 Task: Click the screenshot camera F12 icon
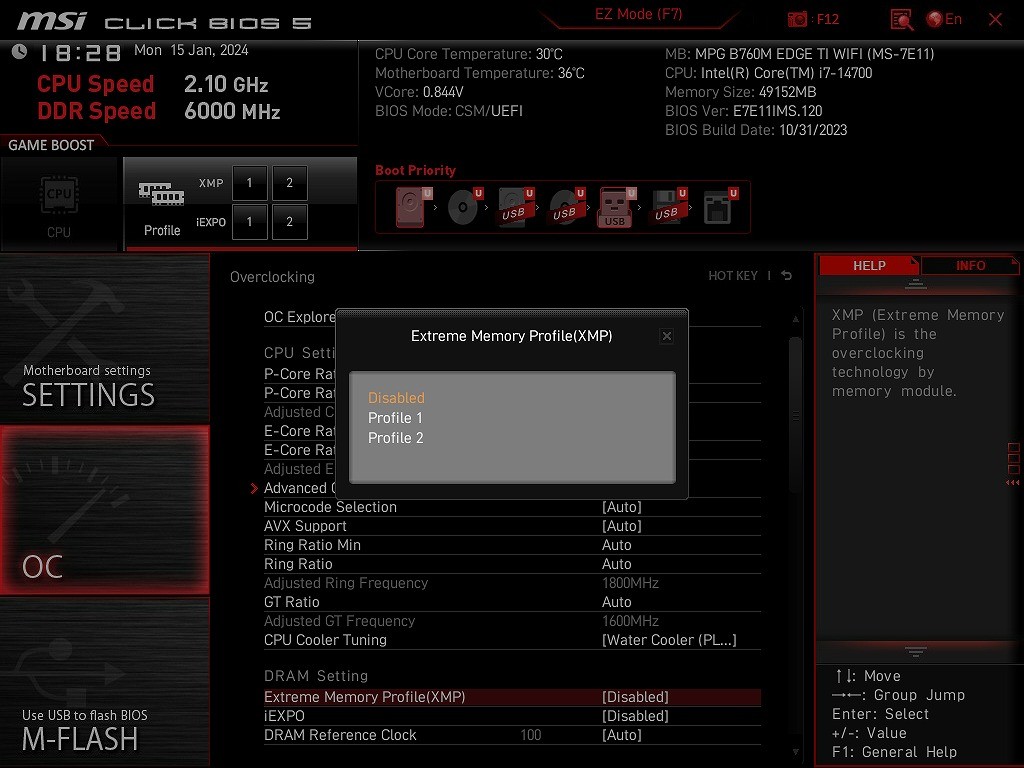click(798, 19)
